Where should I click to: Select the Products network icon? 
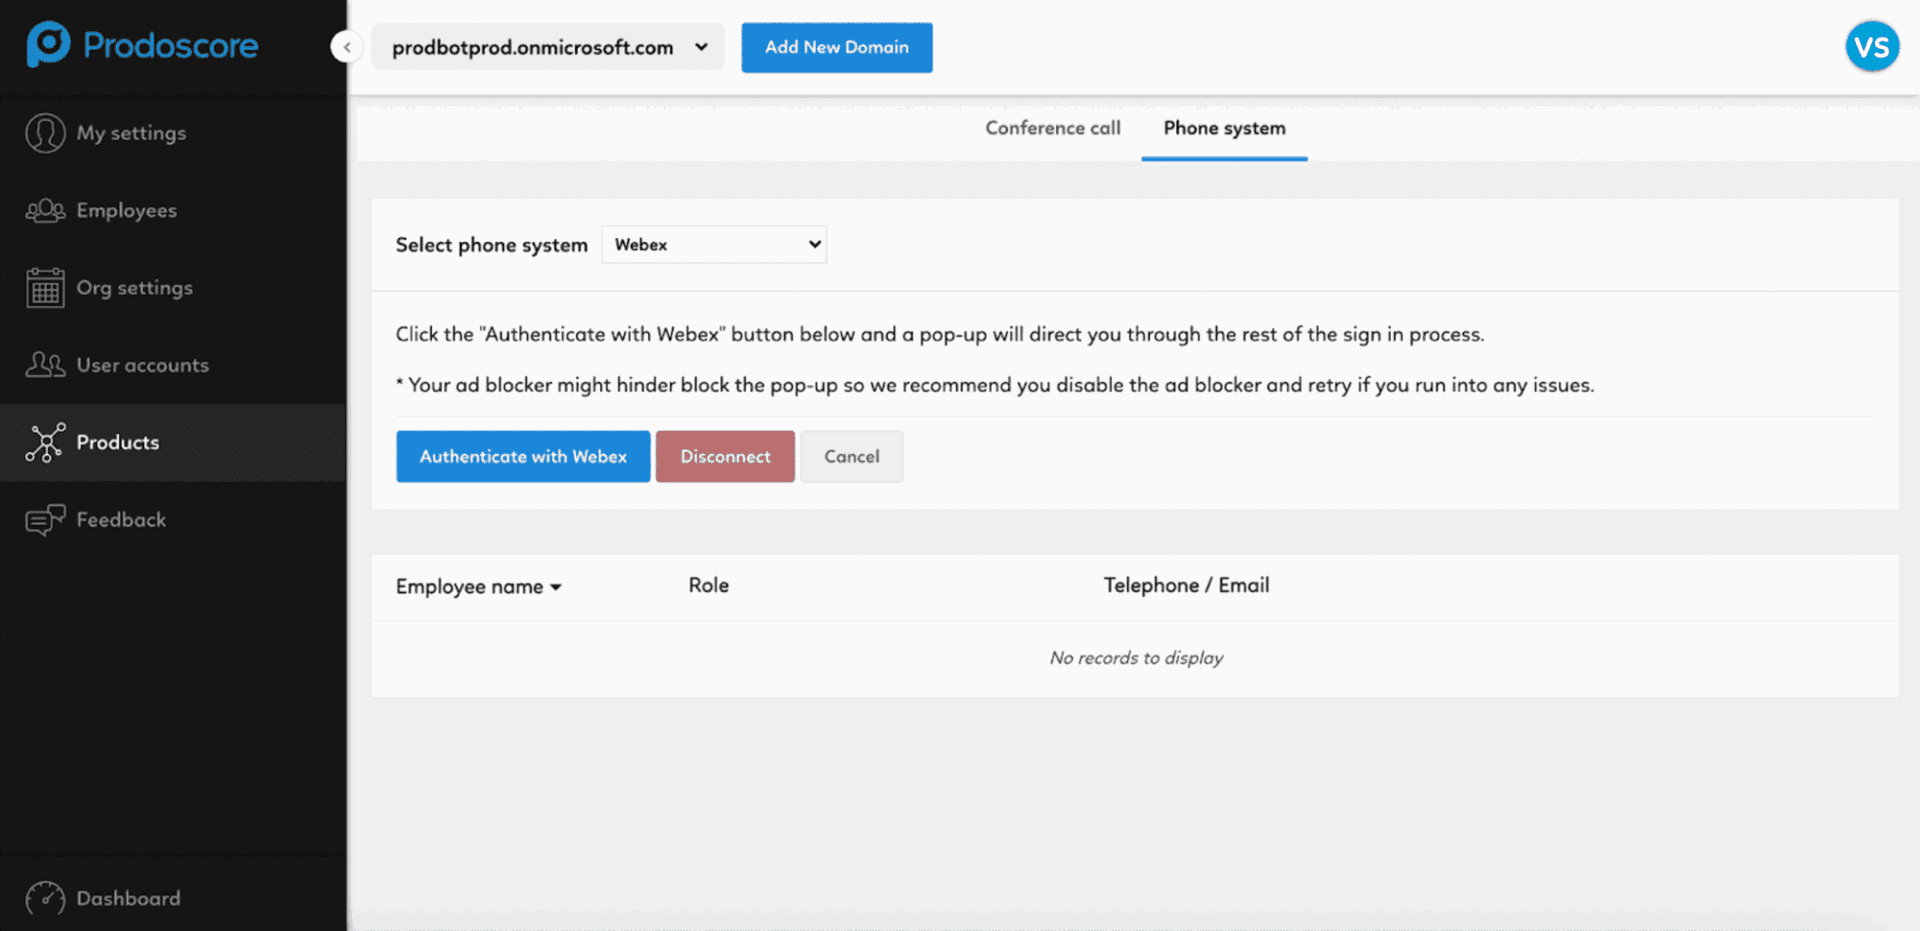click(45, 442)
